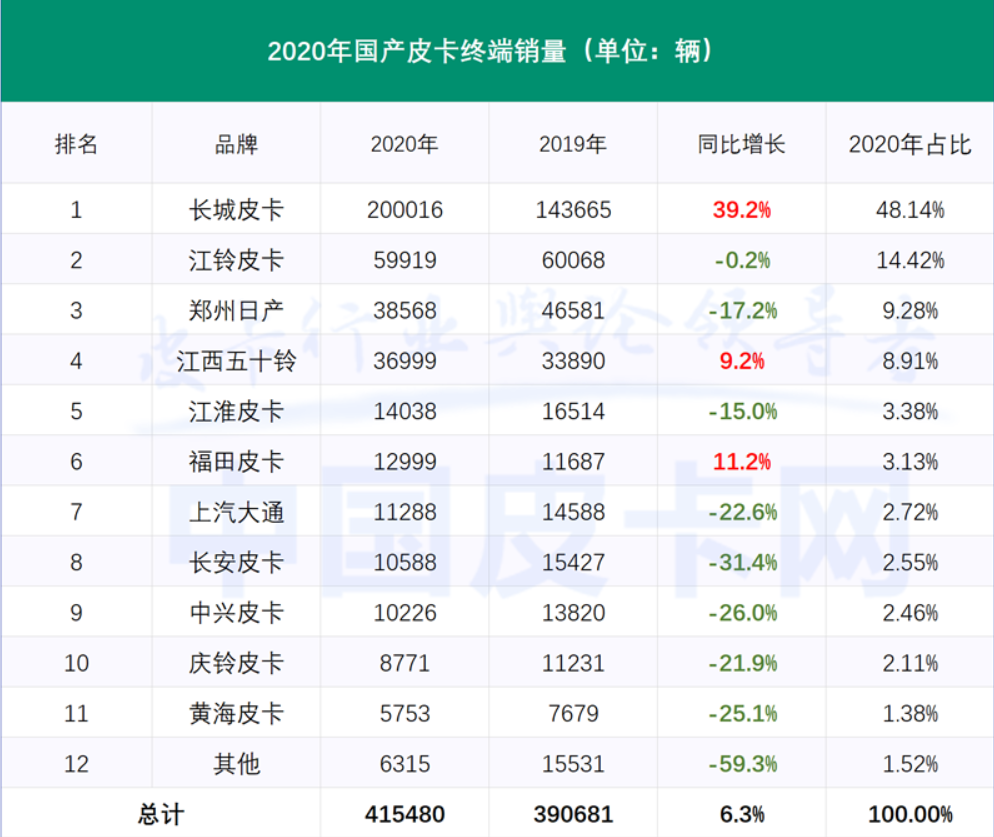Click the 2020年 column header

[x=404, y=145]
